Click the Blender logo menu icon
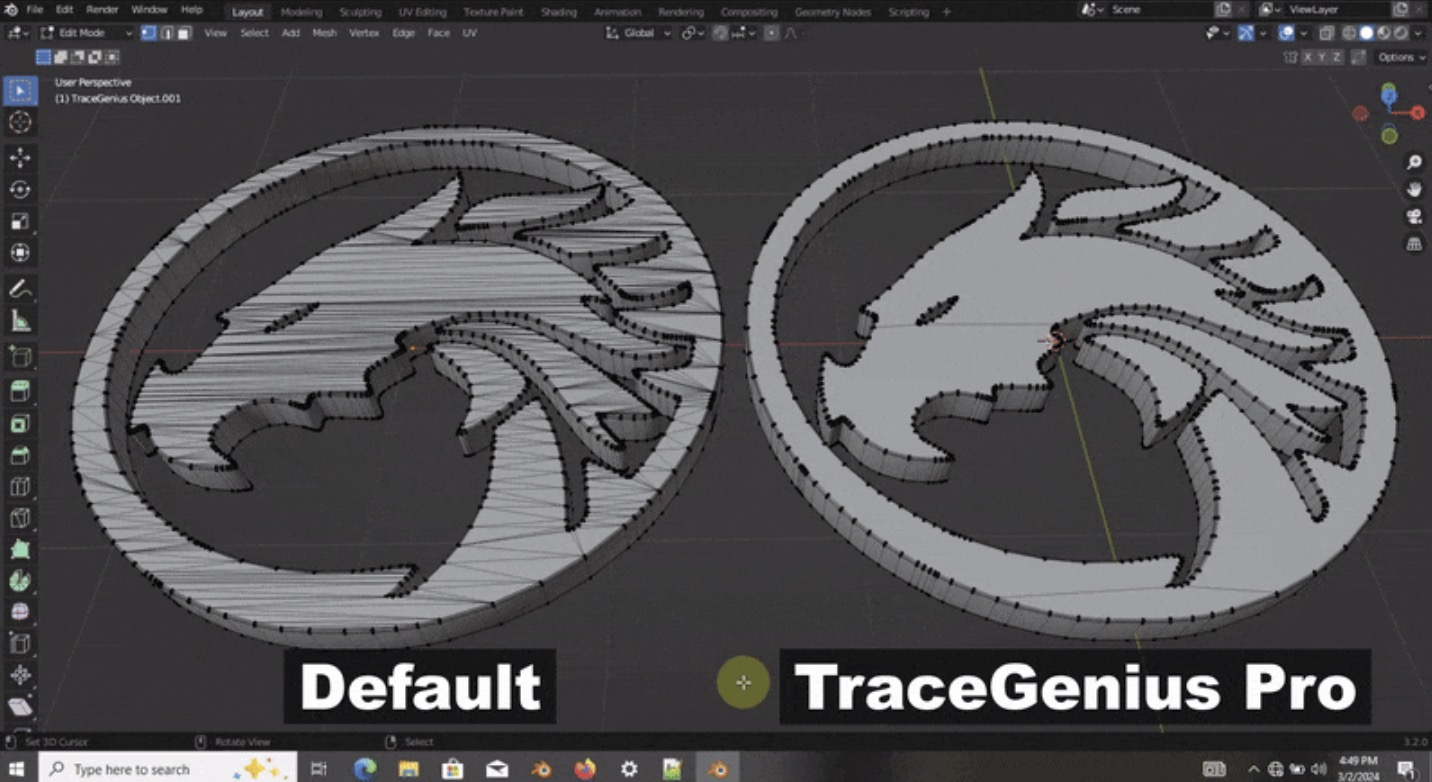 click(11, 10)
